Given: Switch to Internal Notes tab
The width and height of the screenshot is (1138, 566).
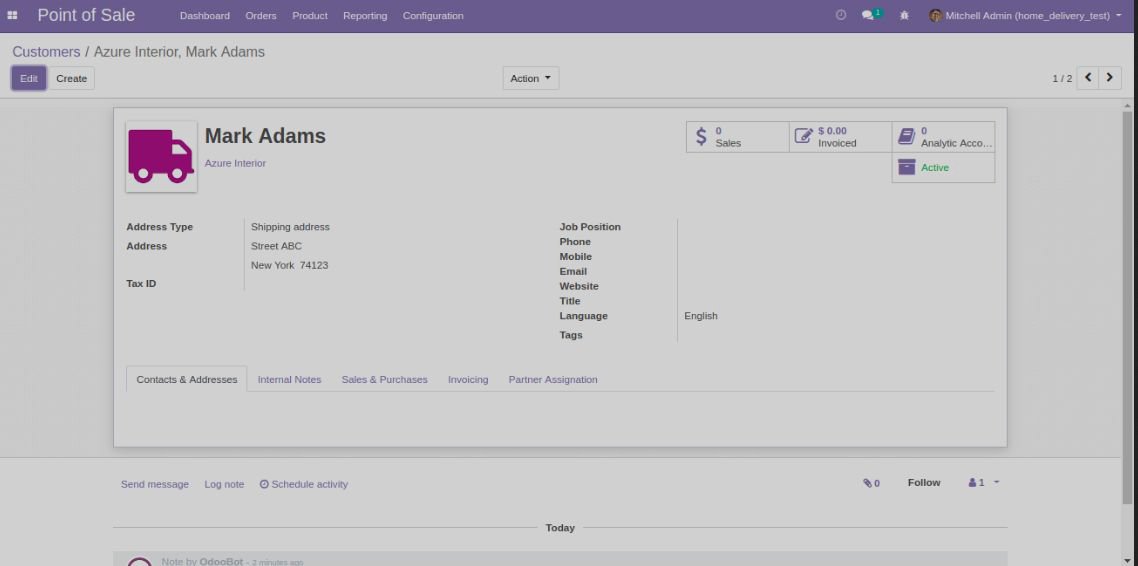Looking at the screenshot, I should (x=290, y=379).
